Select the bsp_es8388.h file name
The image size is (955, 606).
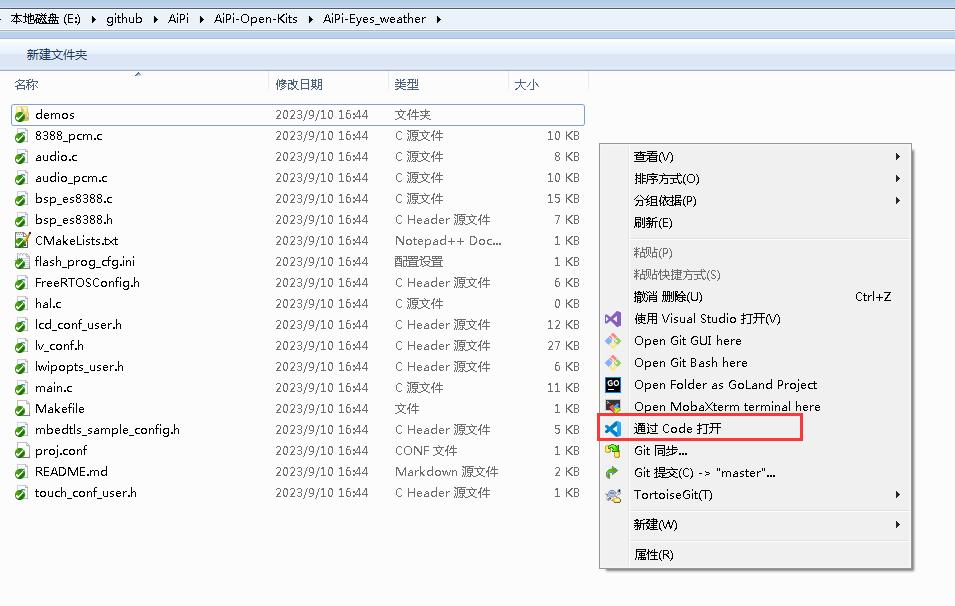[74, 220]
